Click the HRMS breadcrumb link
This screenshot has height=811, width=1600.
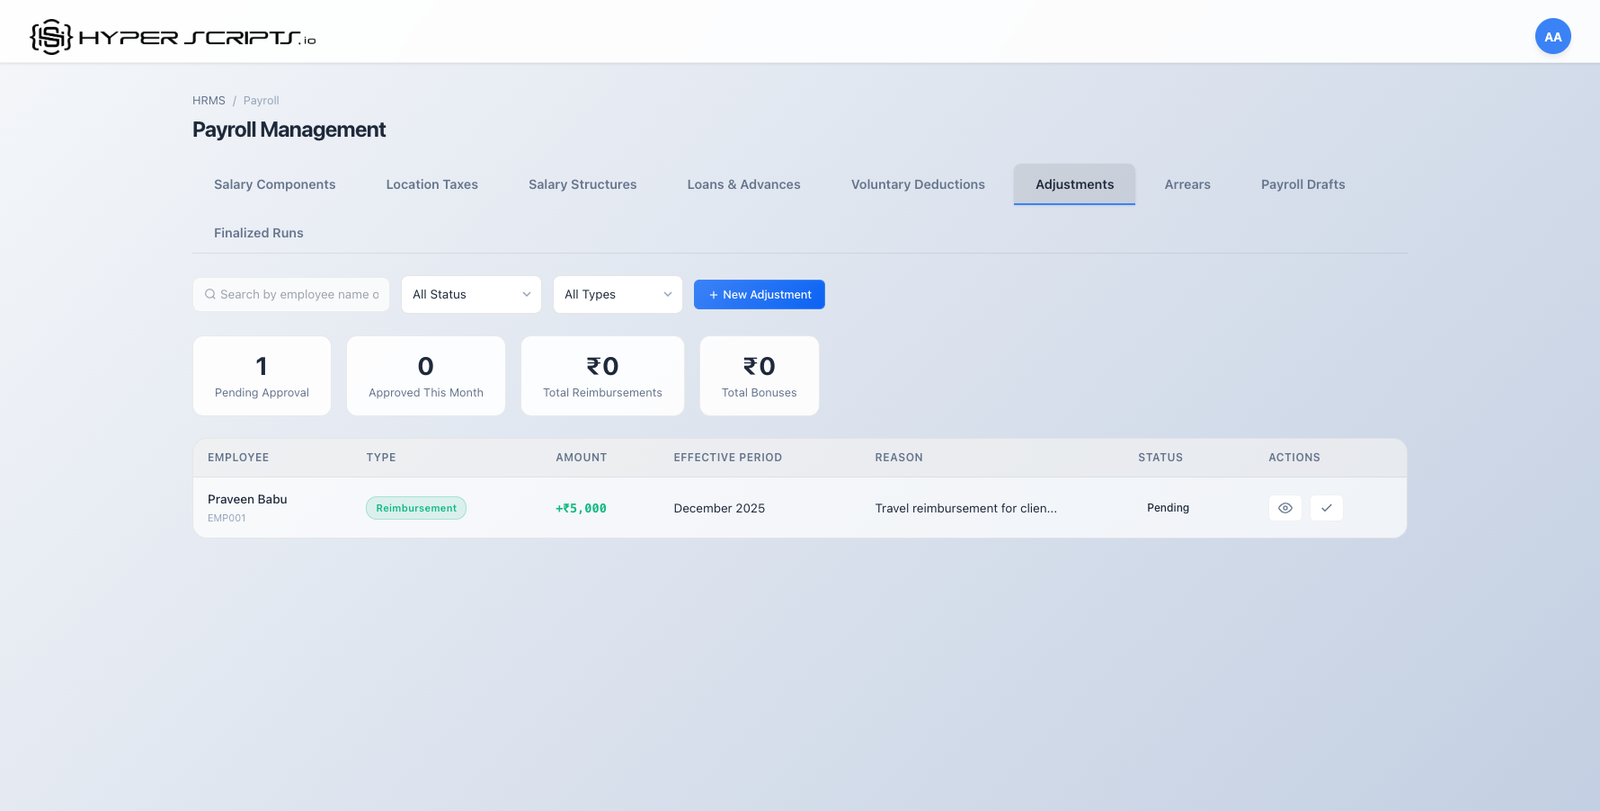click(209, 101)
